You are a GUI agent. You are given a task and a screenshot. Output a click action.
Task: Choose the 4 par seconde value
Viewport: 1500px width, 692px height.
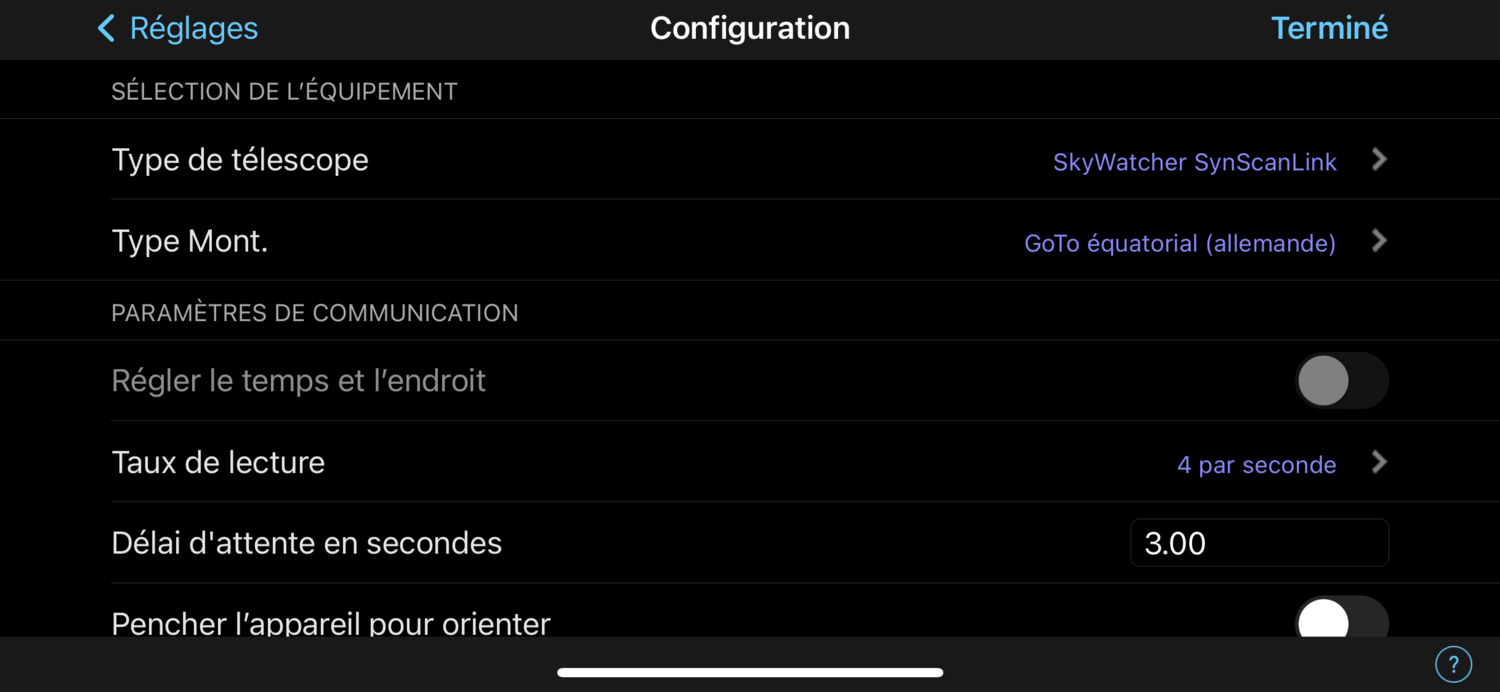[1256, 465]
